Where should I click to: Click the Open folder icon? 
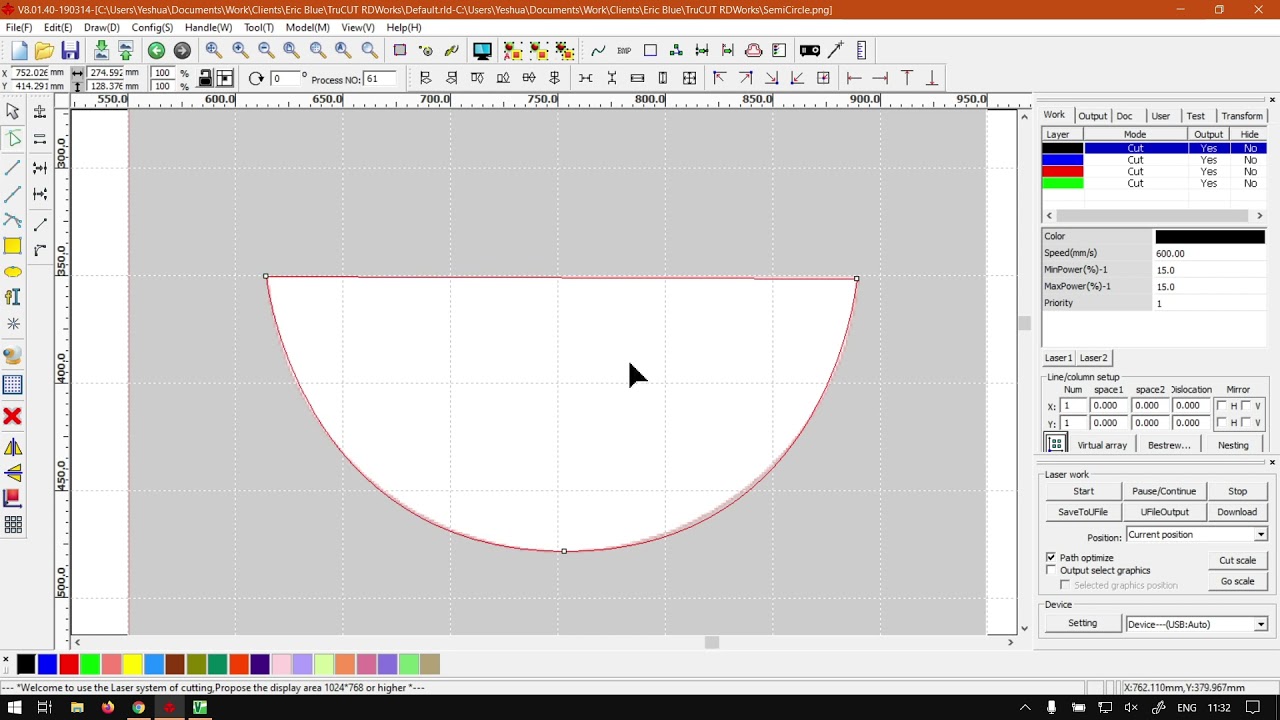[44, 51]
